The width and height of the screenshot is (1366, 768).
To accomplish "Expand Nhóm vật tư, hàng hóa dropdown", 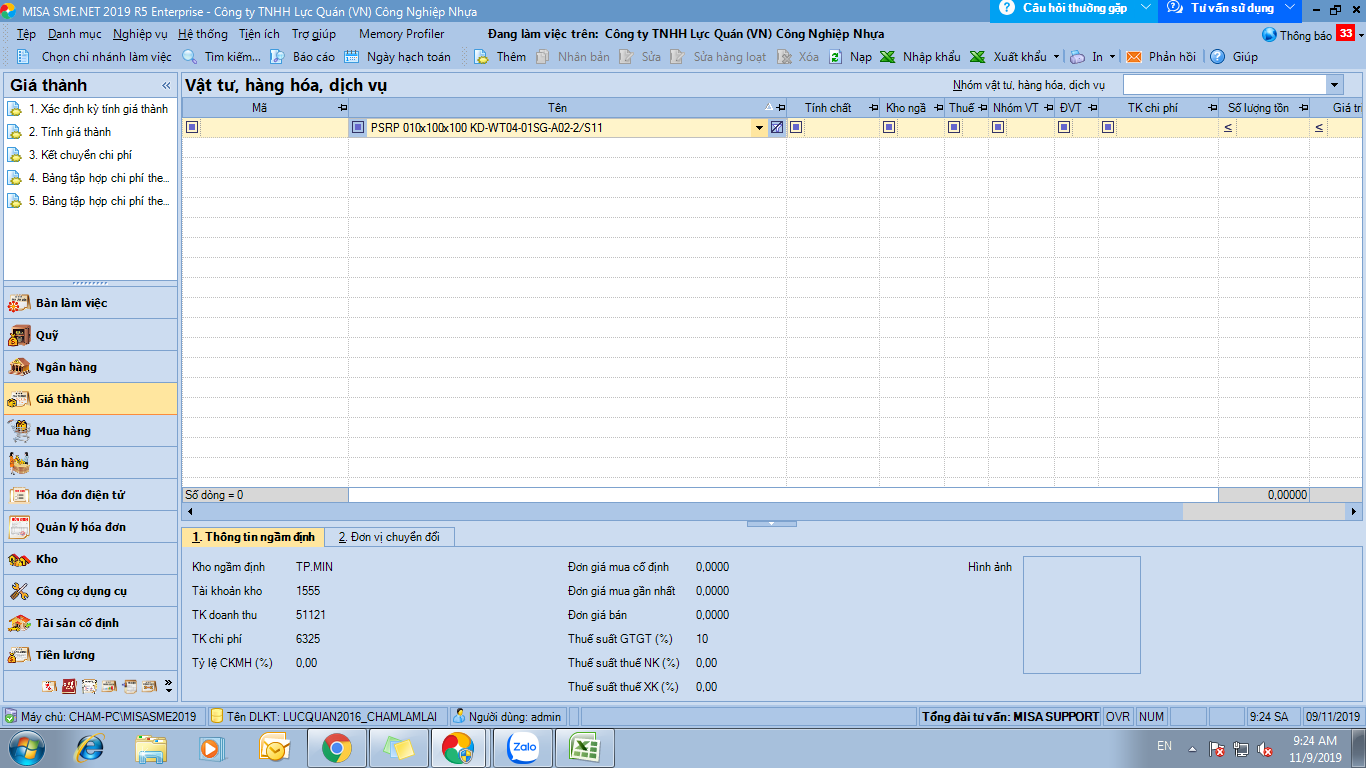I will (x=1334, y=85).
